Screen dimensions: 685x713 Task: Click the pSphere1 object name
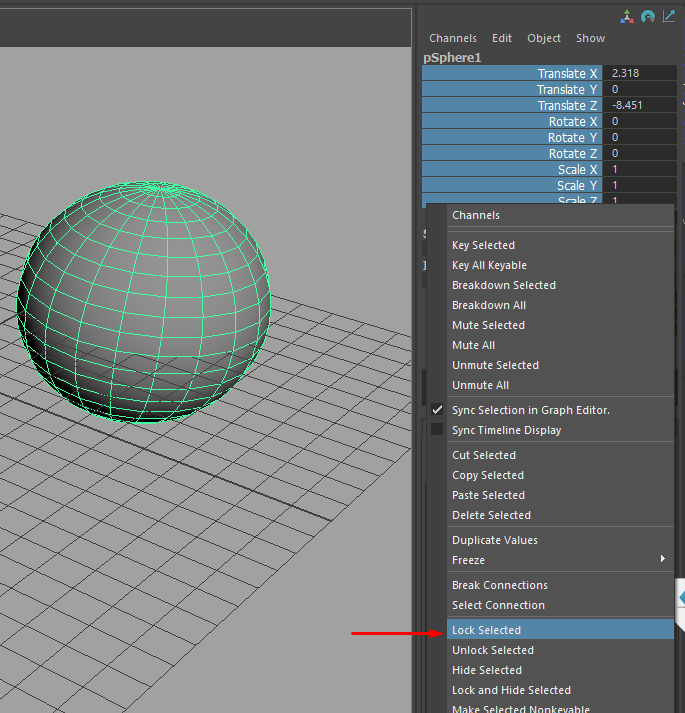452,58
